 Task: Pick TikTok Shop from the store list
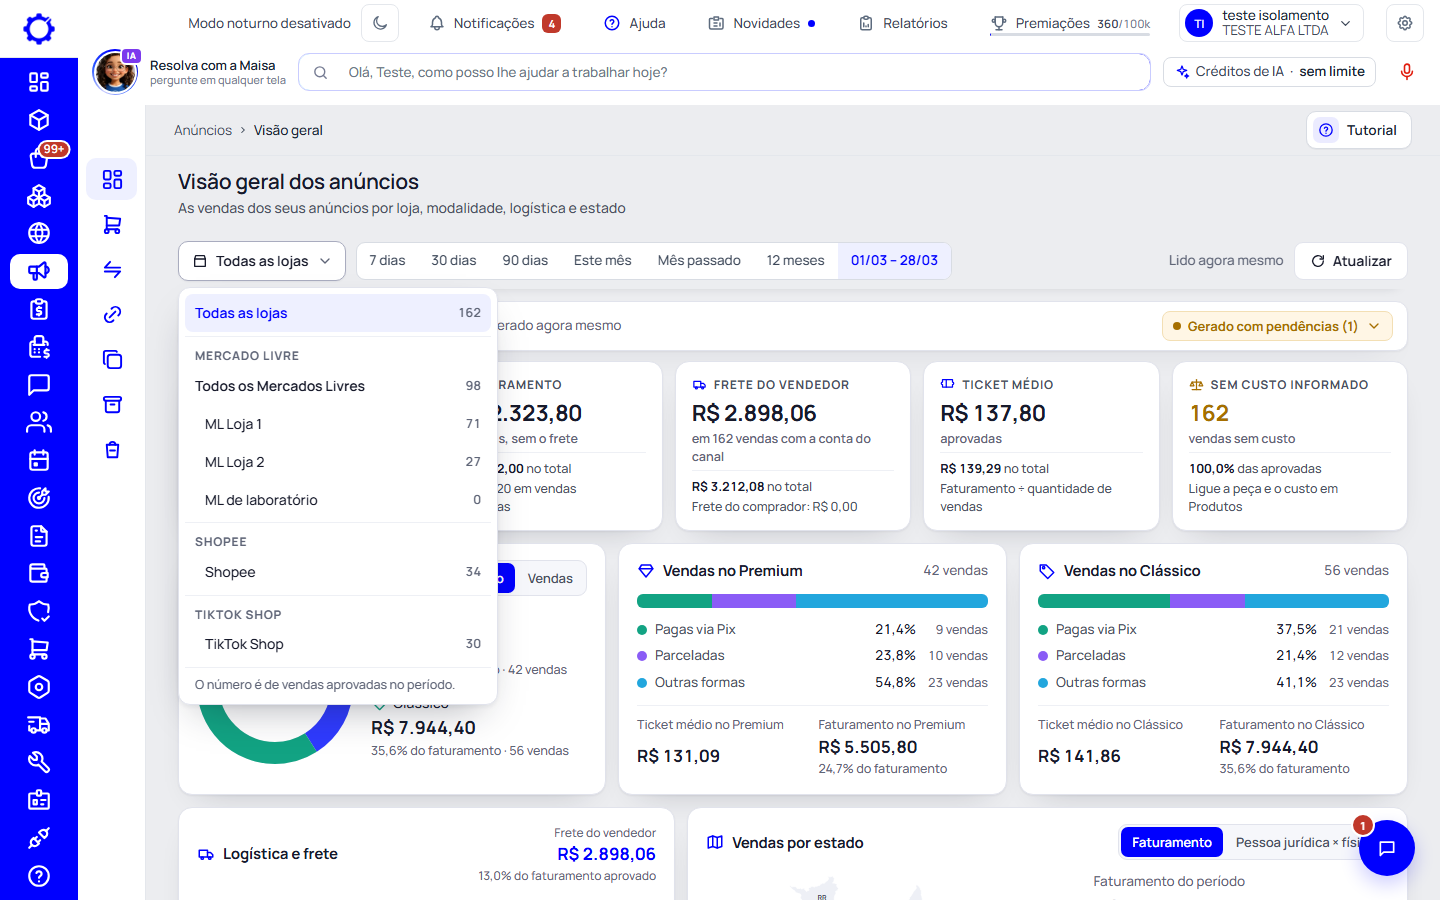coord(338,644)
